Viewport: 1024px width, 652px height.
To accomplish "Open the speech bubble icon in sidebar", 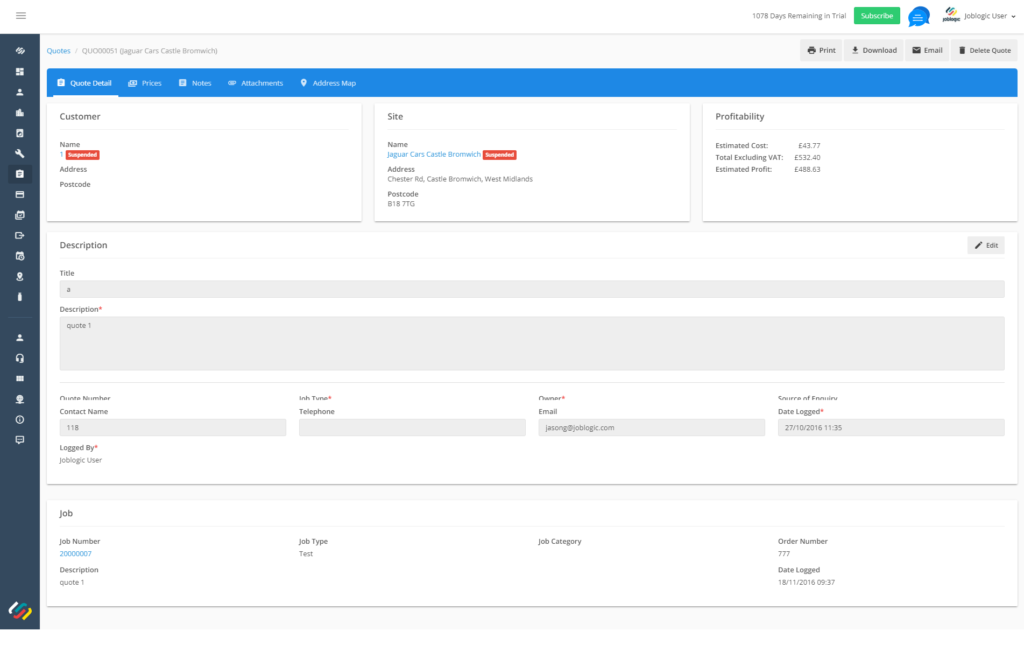I will tap(20, 440).
